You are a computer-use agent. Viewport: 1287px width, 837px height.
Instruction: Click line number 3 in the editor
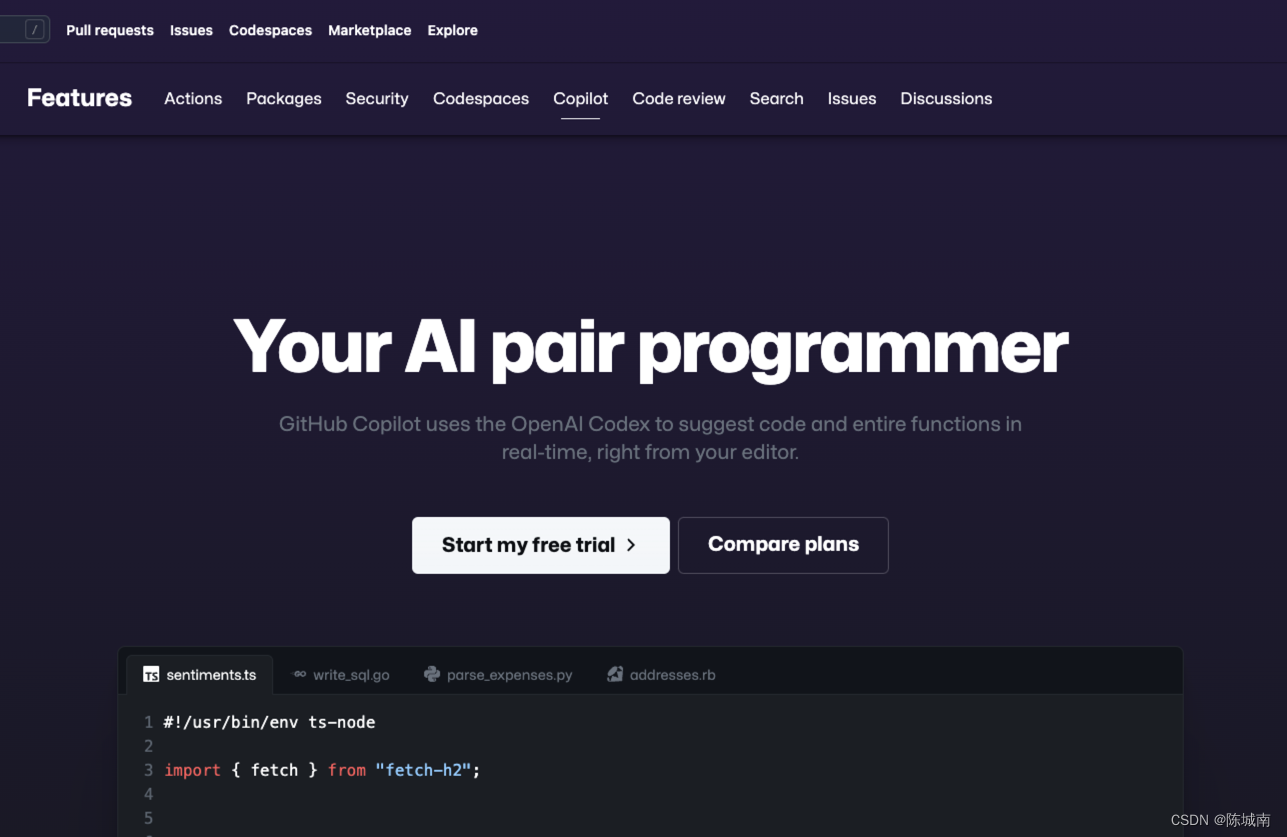click(148, 770)
